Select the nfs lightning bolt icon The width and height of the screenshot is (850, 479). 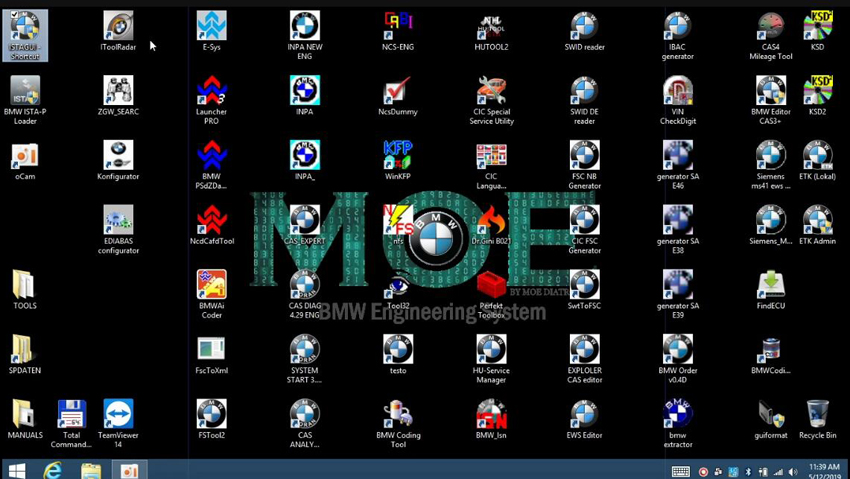(x=398, y=225)
